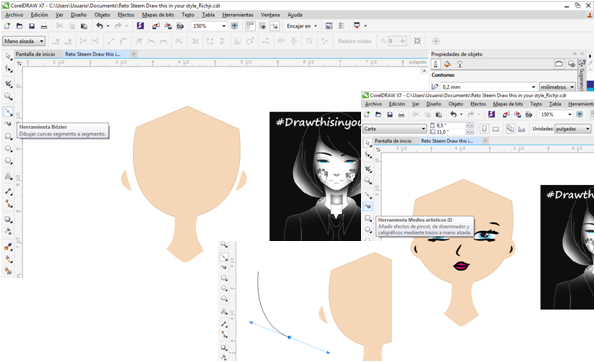
Task: Click Export icon in main window toolbar
Action: (168, 26)
